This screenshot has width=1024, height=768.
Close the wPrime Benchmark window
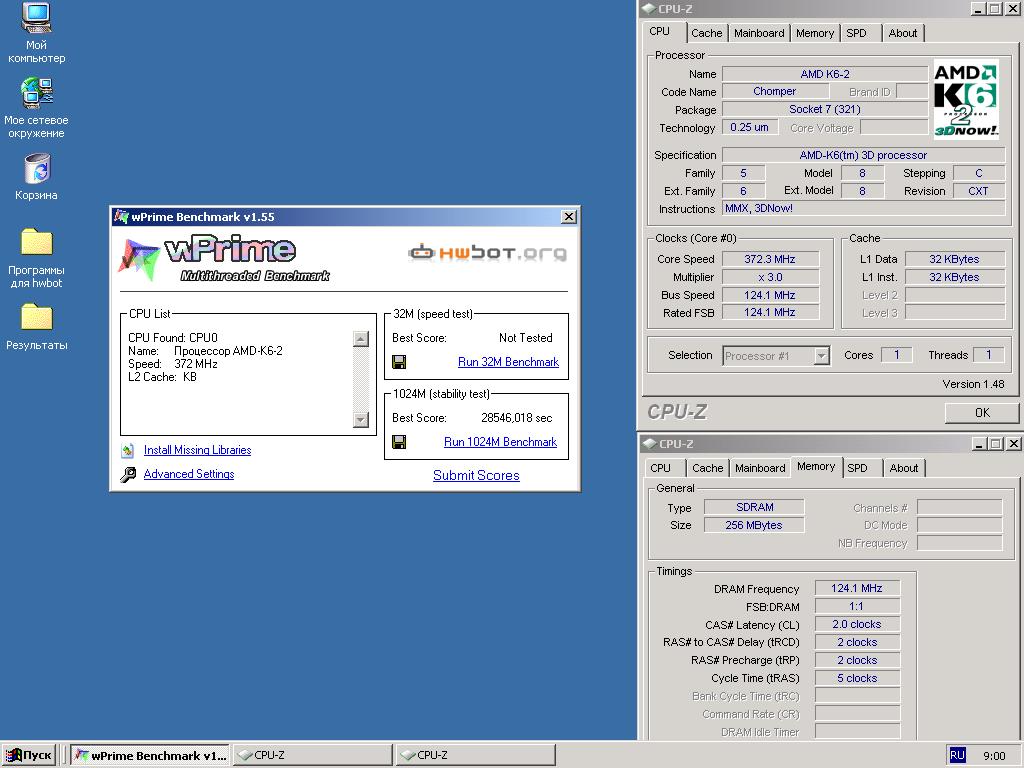click(569, 217)
